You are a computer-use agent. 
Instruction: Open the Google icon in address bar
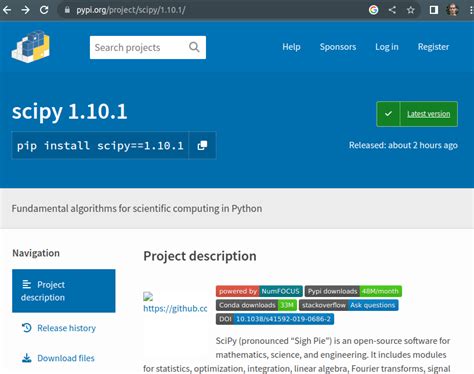click(x=374, y=10)
